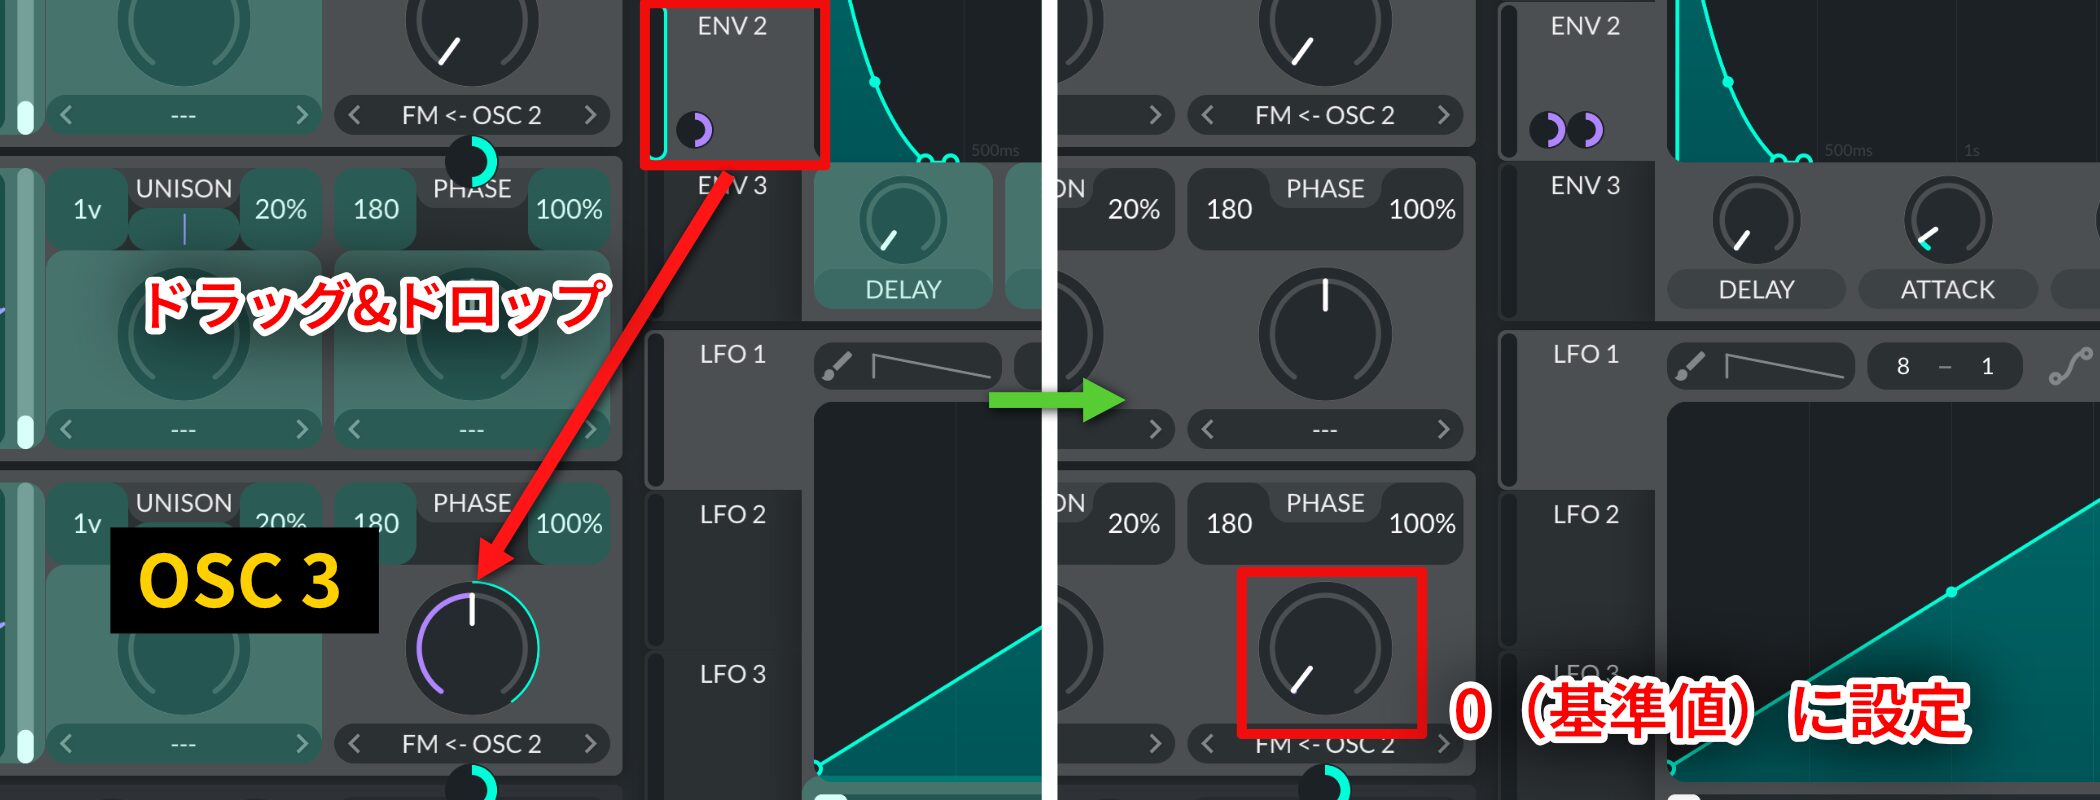
Task: Click the red-boxed FM knob set to zero
Action: point(1325,649)
